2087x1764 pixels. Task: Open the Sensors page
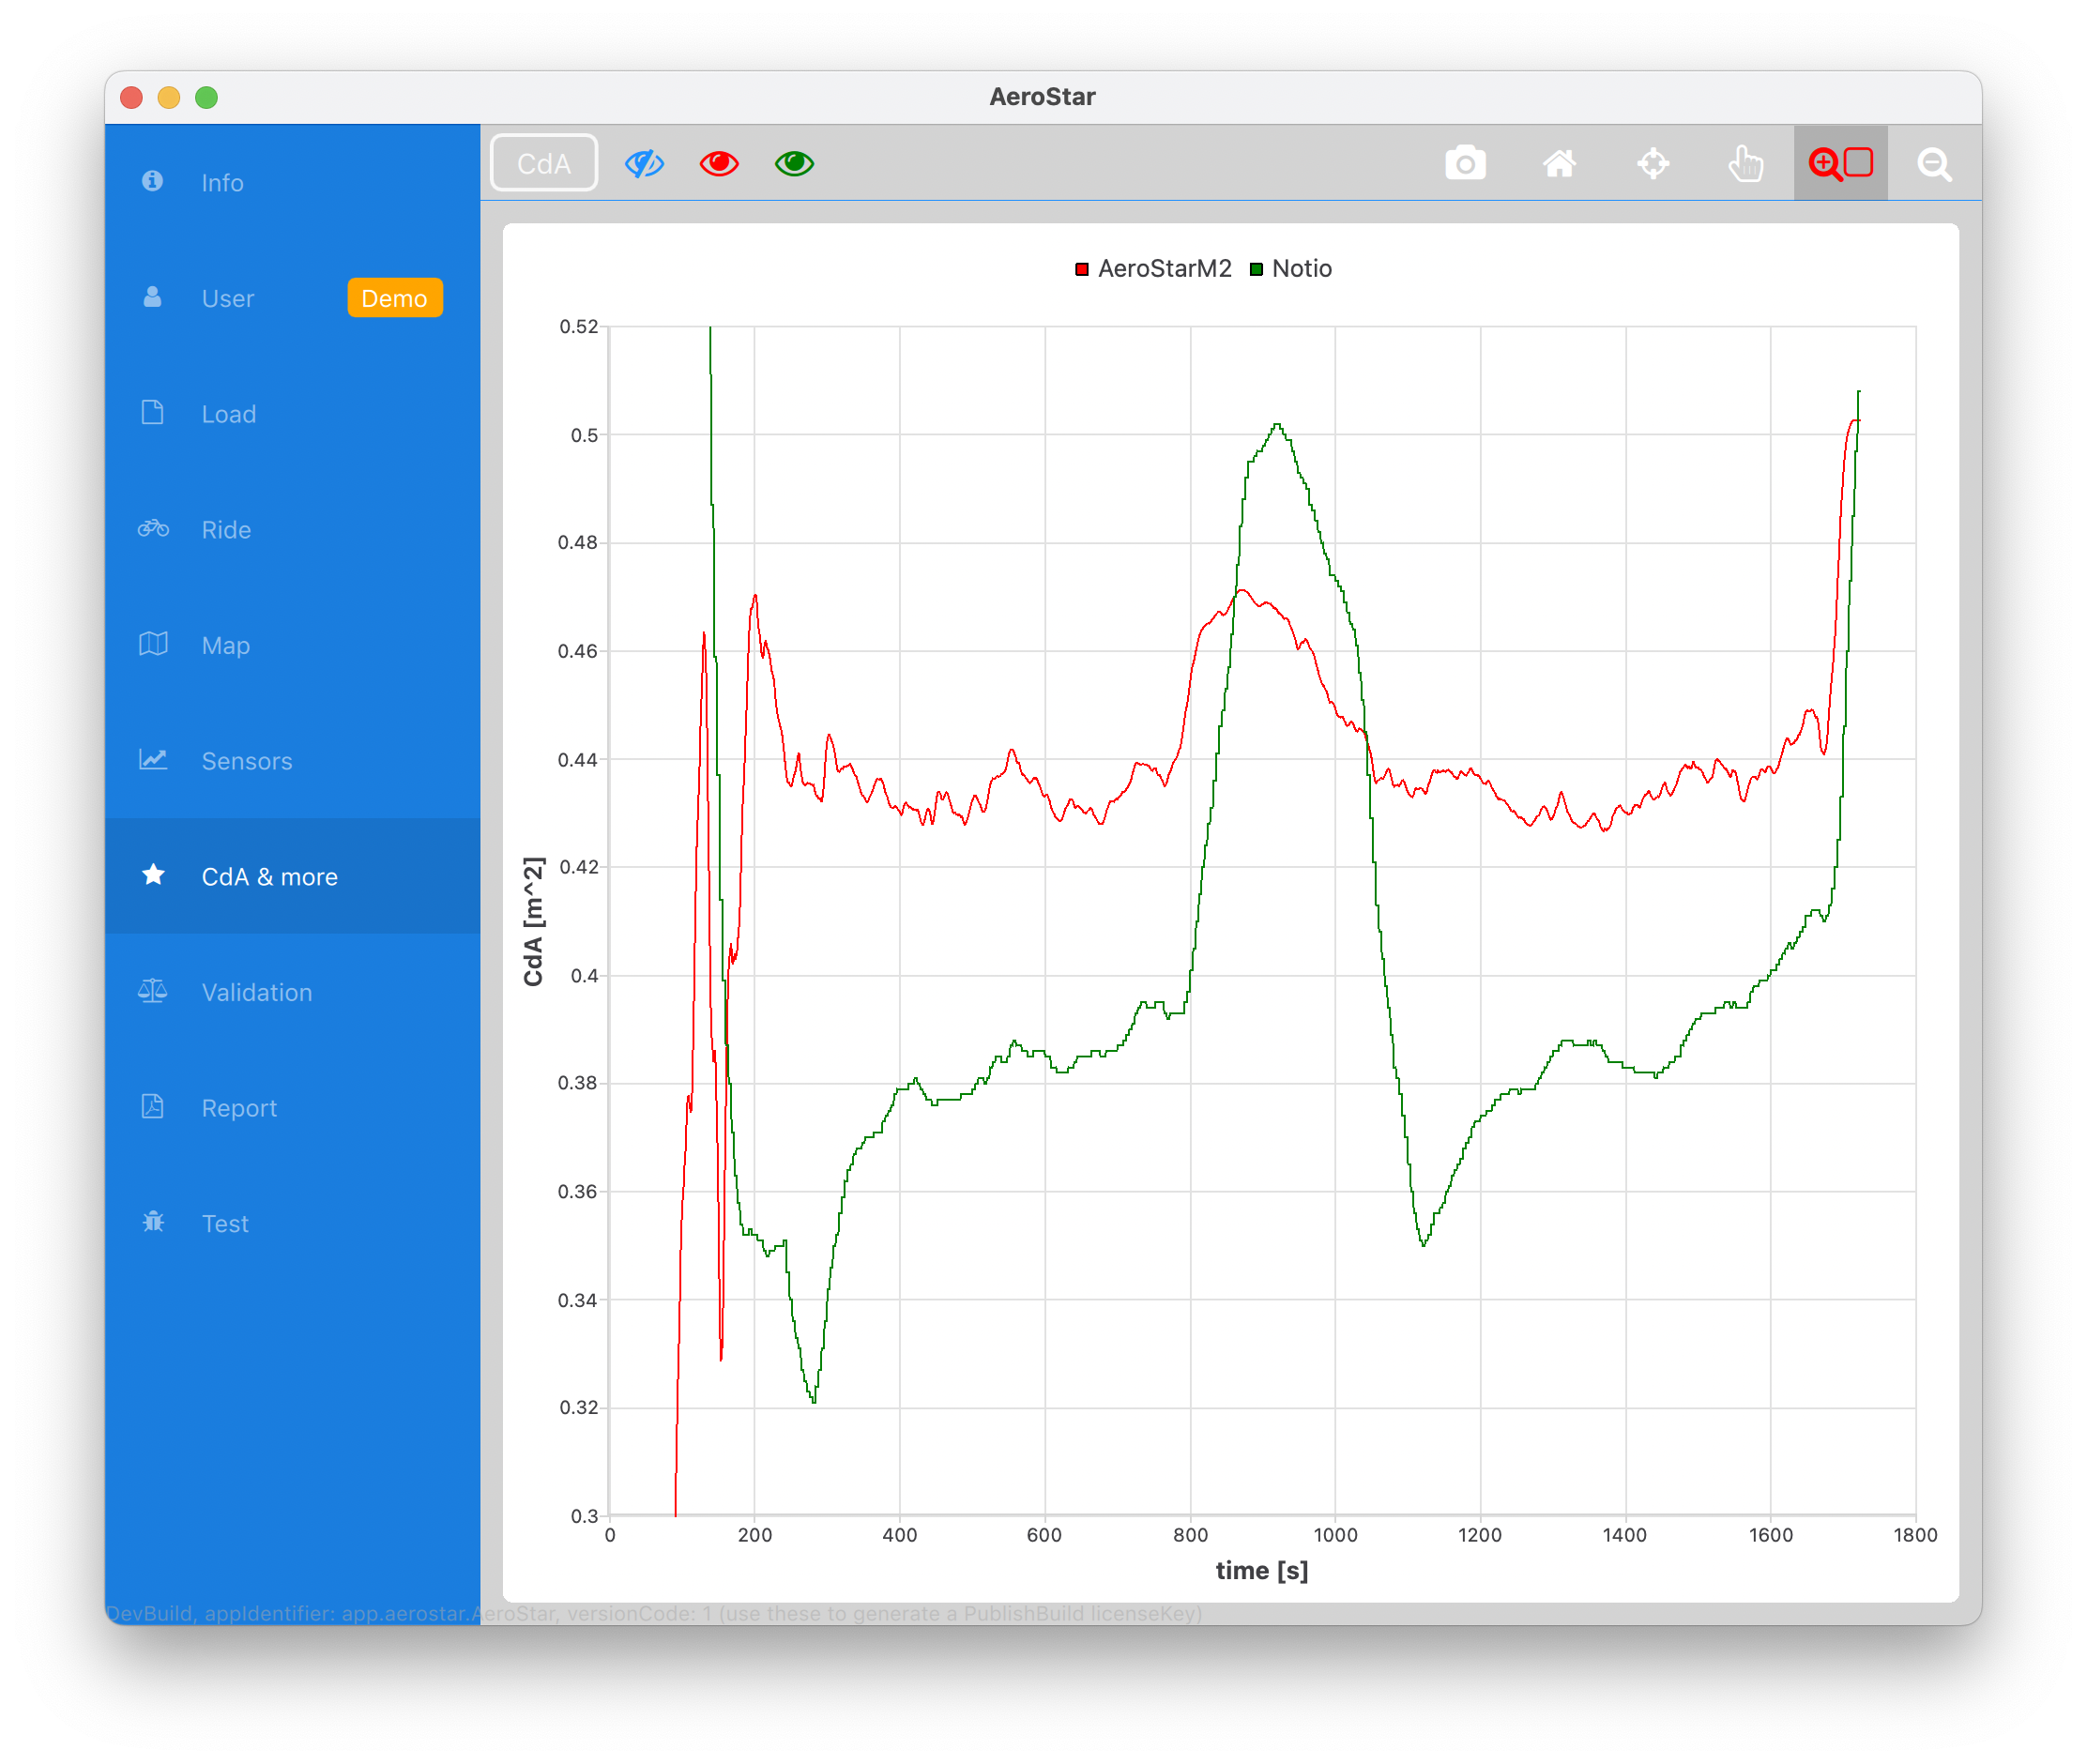[x=246, y=761]
